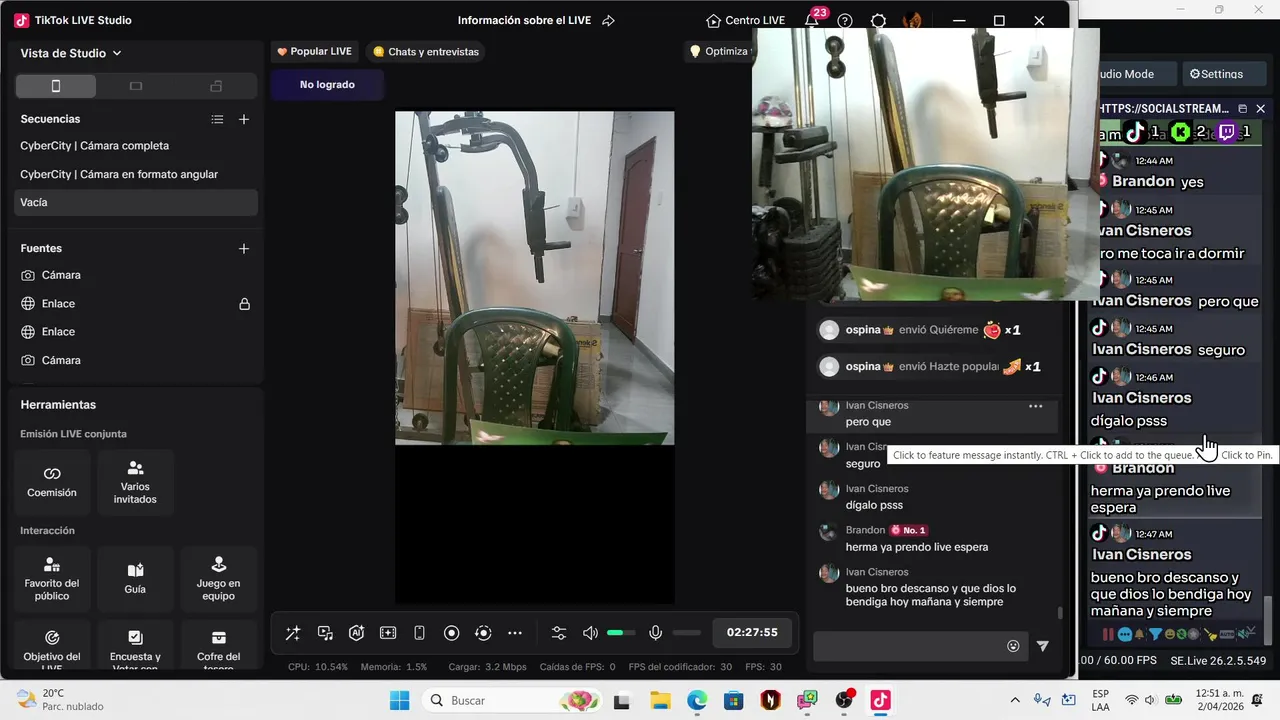Viewport: 1280px width, 720px height.
Task: Open TikTok LIVE Studio taskbar icon
Action: (x=881, y=700)
